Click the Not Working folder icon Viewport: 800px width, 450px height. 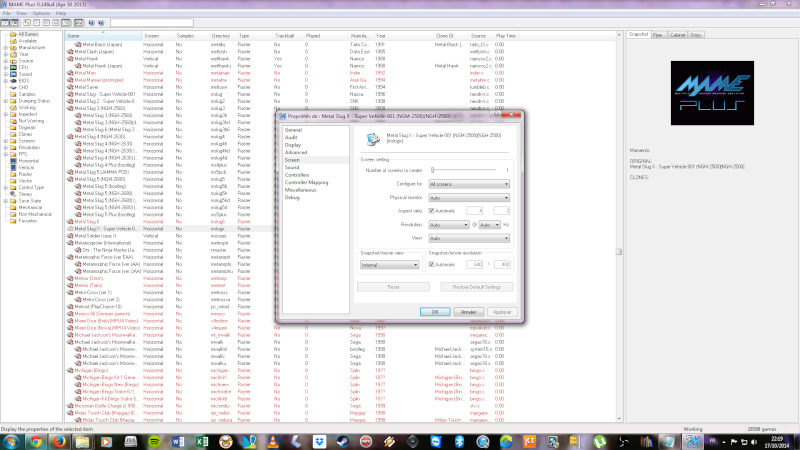click(x=13, y=121)
